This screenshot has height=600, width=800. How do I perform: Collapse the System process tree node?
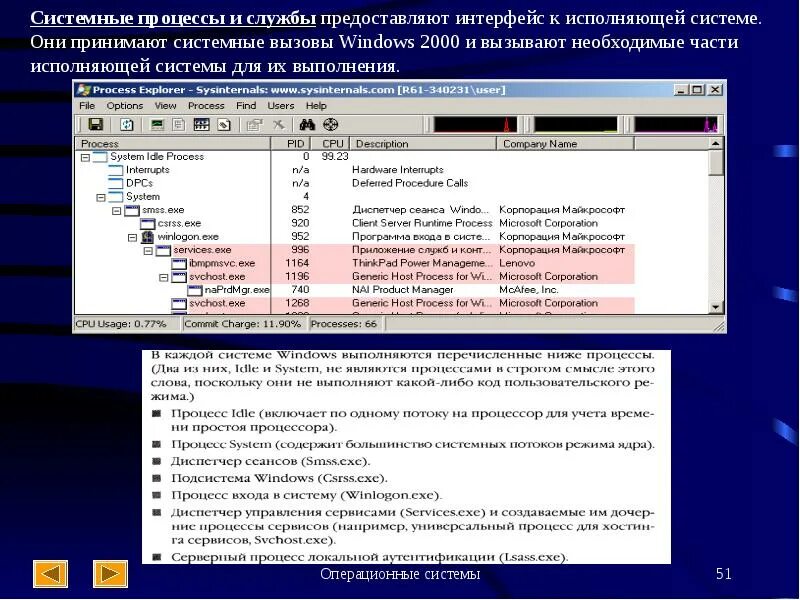(x=101, y=197)
